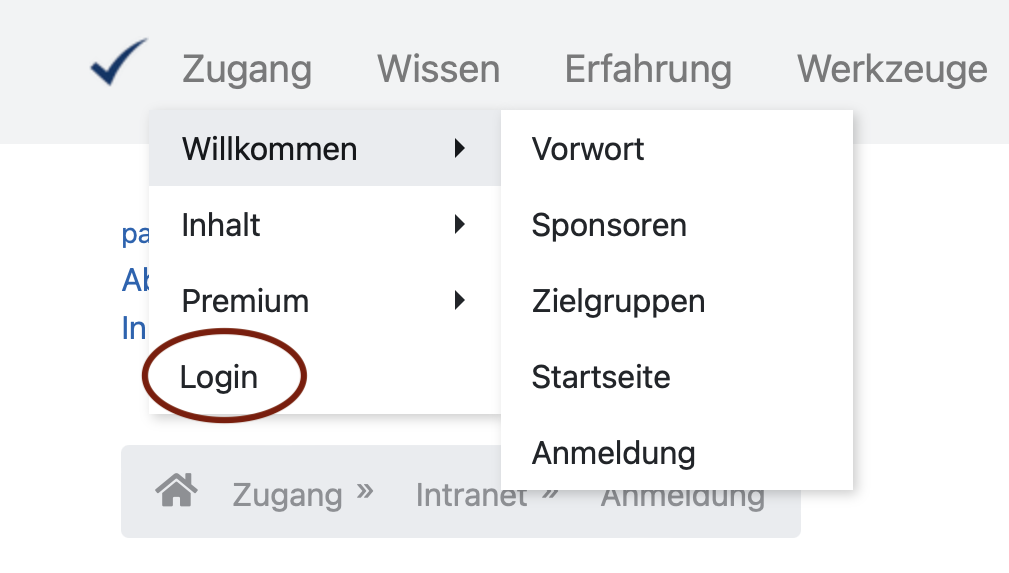1009x573 pixels.
Task: Open the Wissen navigation menu
Action: tap(438, 70)
